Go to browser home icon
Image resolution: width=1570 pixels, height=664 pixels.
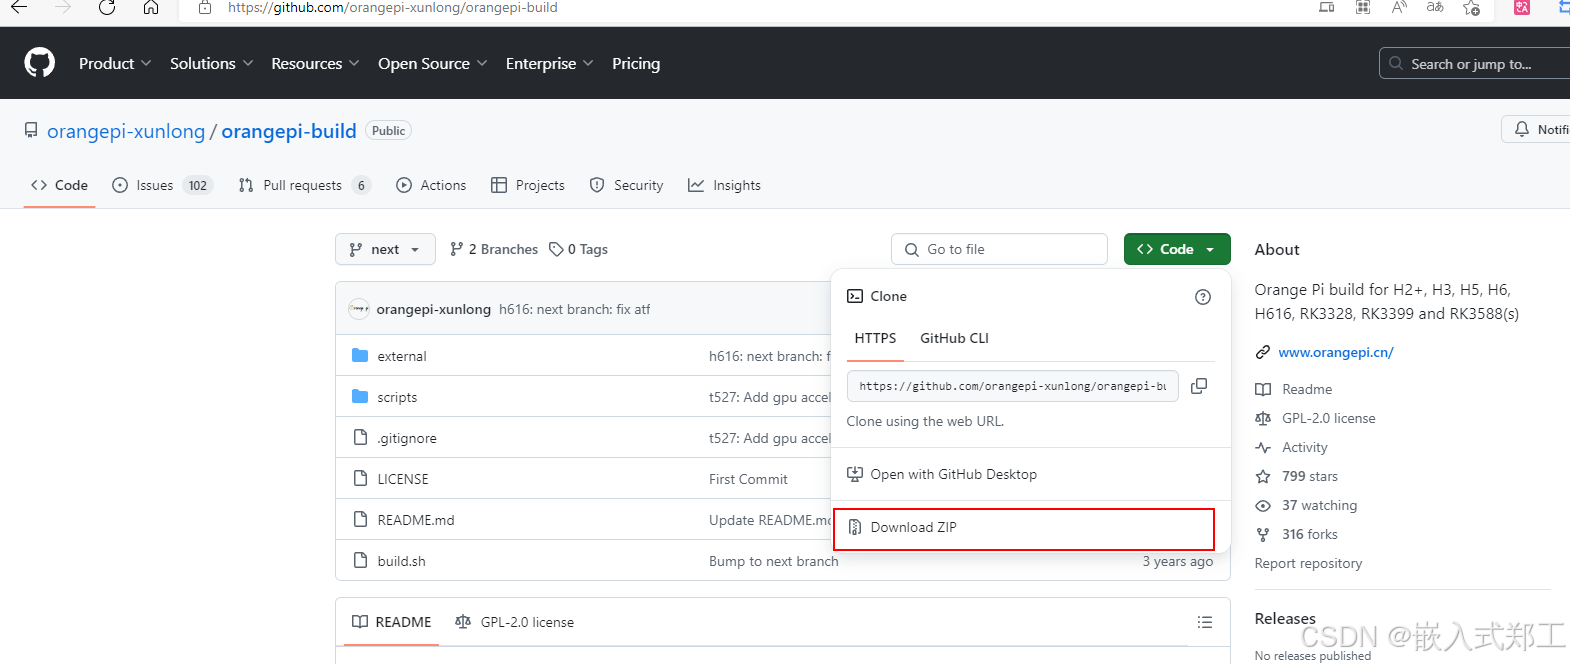(151, 8)
